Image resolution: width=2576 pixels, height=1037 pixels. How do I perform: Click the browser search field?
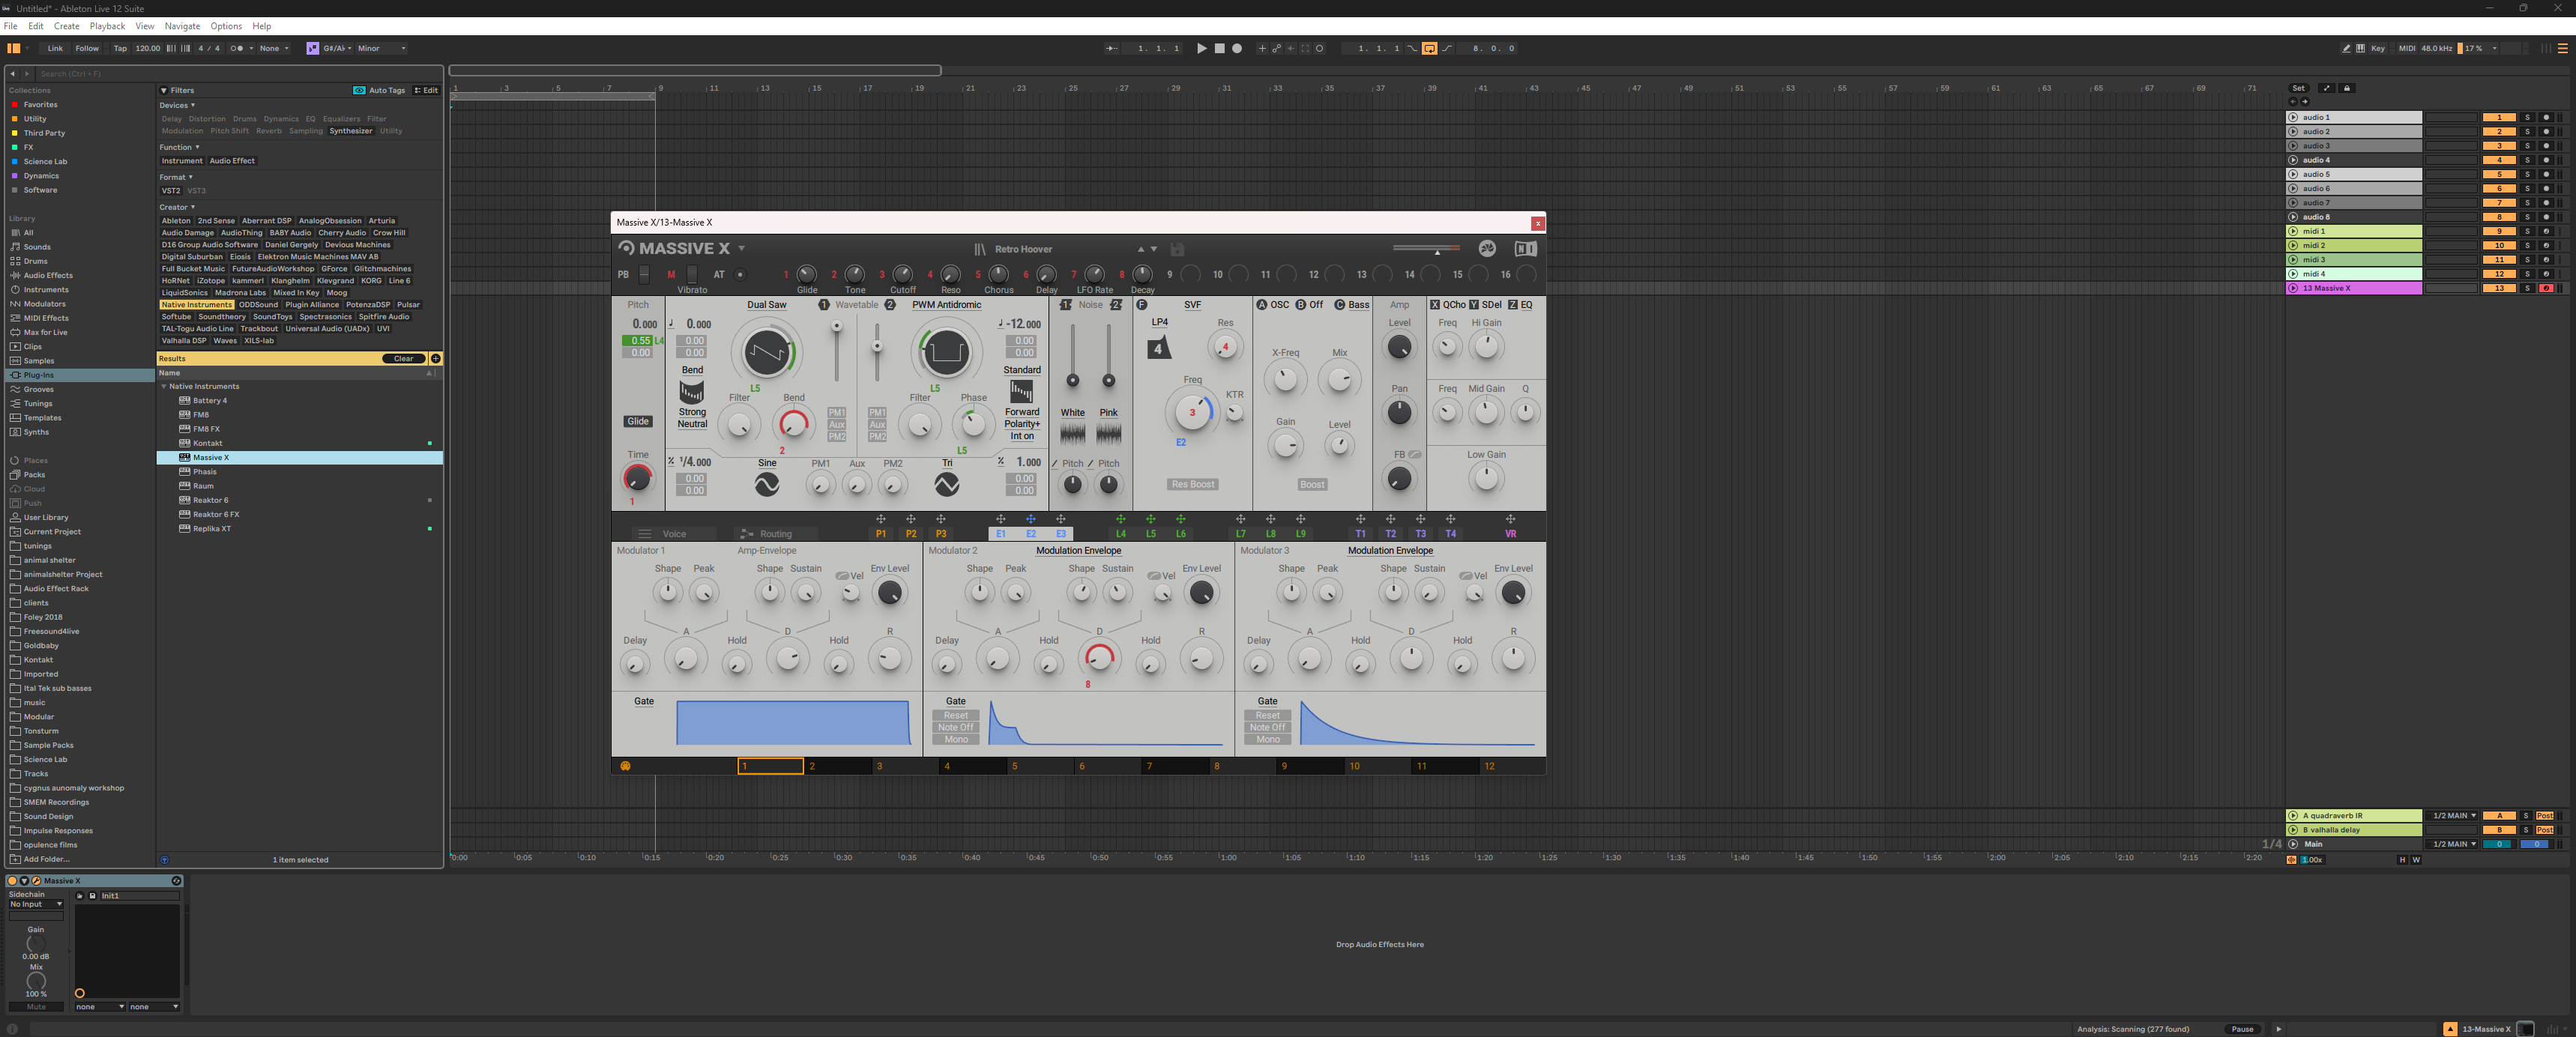coord(238,73)
